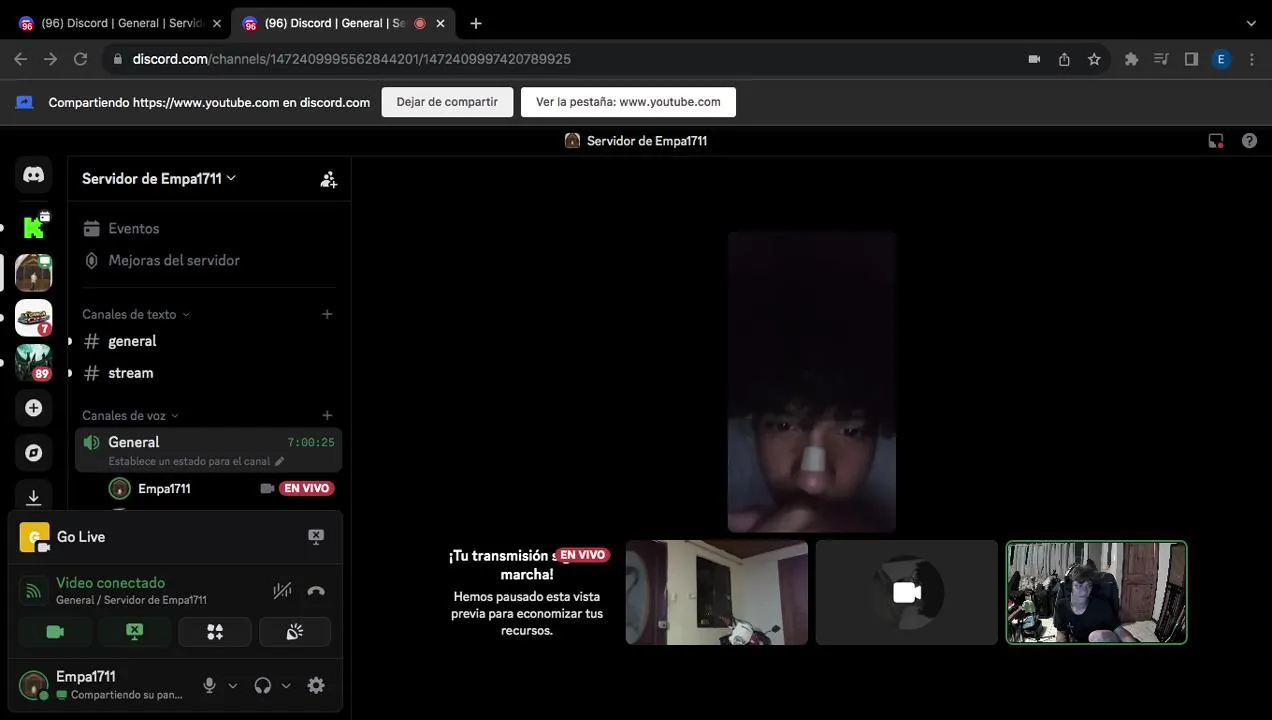Viewport: 1272px width, 720px height.
Task: Click the download apps icon in sidebar
Action: tap(34, 497)
